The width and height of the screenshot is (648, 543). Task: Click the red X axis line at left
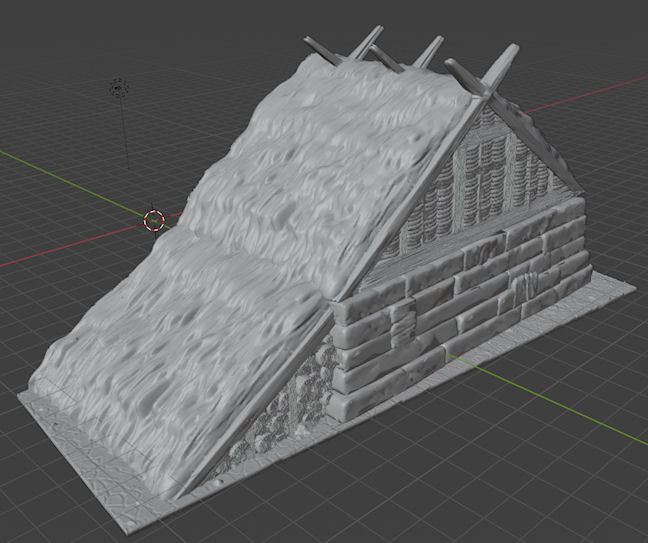coord(60,251)
